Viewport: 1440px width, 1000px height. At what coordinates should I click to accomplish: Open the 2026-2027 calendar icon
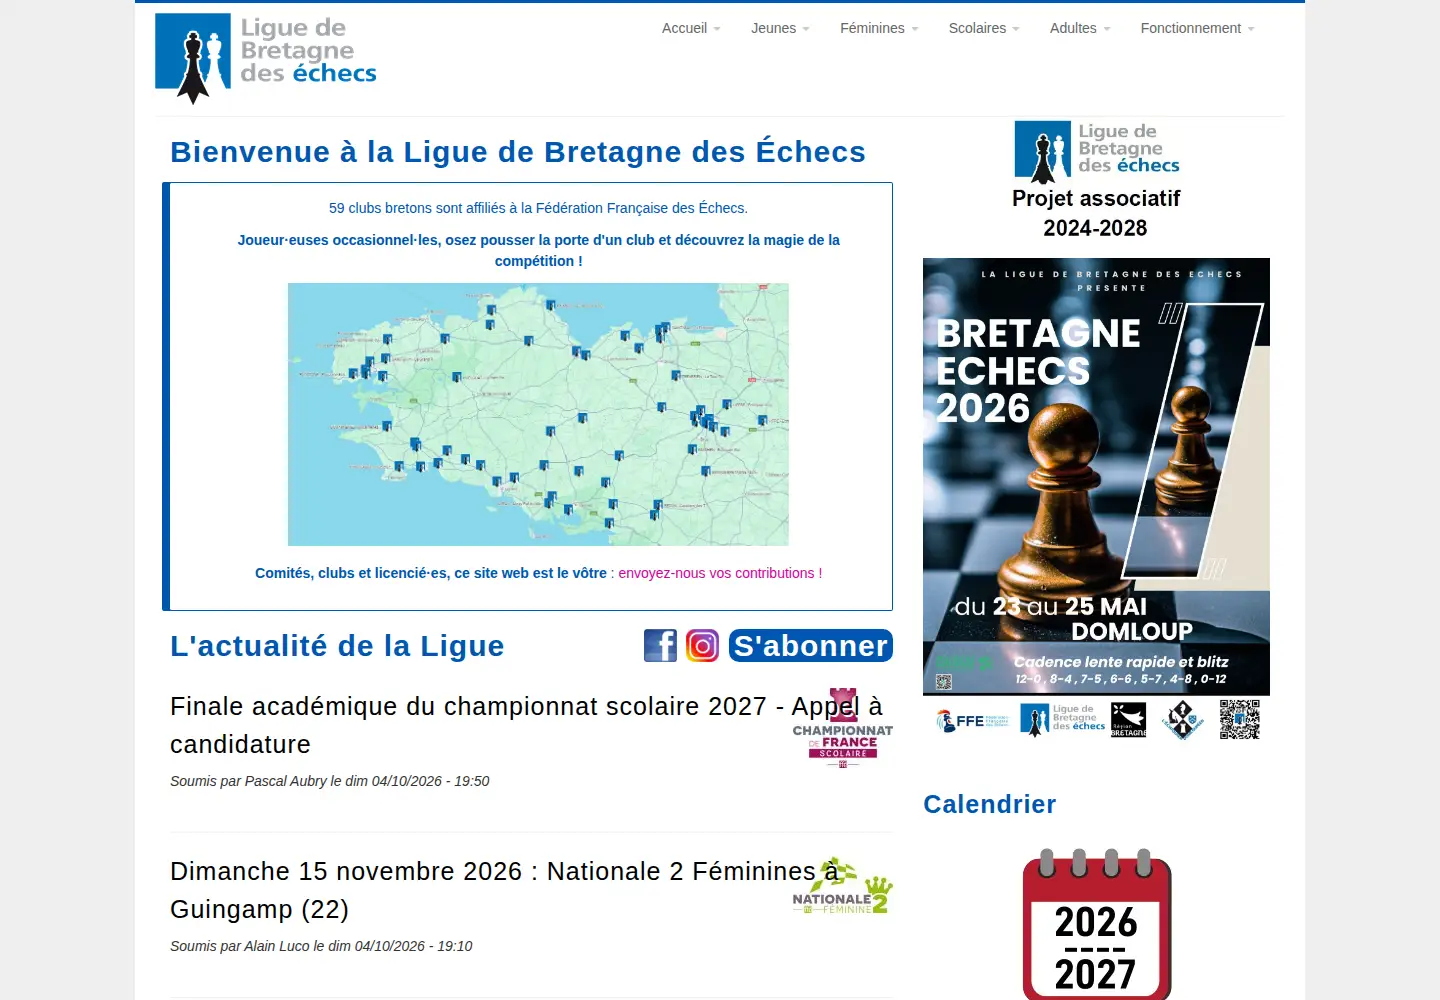pos(1096,924)
